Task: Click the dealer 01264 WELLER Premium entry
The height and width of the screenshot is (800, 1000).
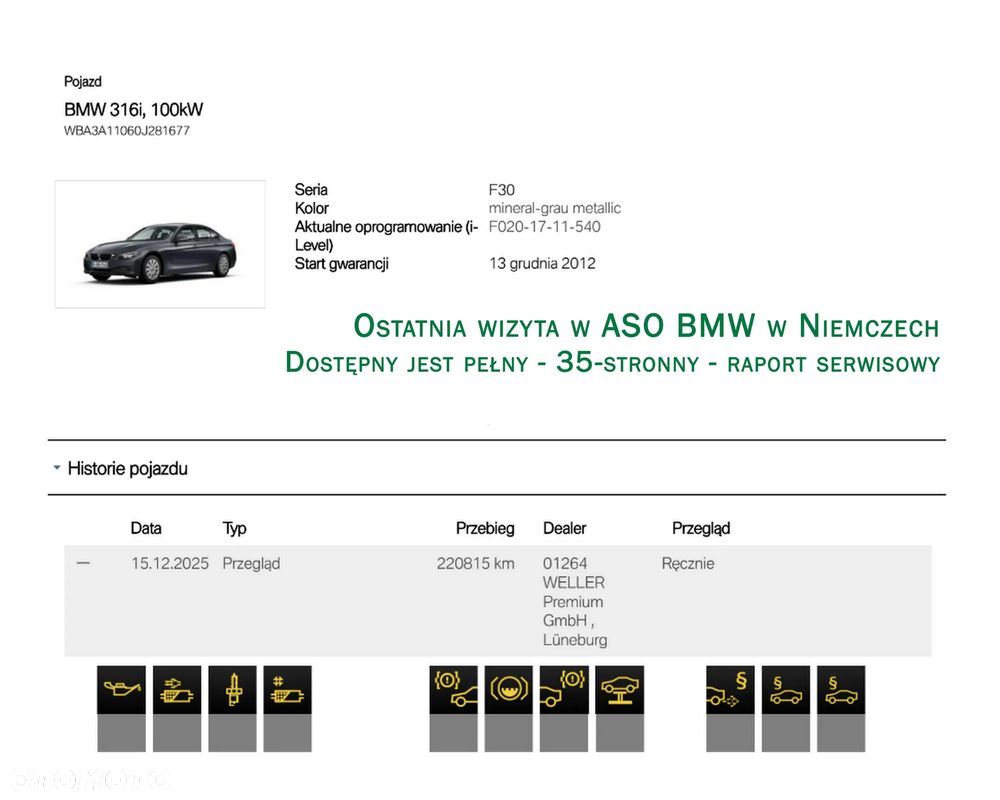Action: coord(575,601)
